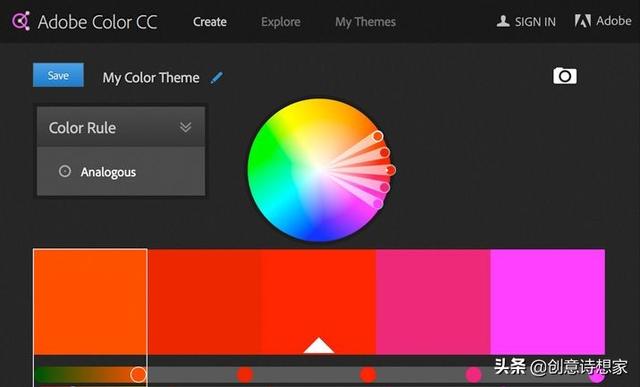This screenshot has height=387, width=640.
Task: Click the pink handle on color wheel
Action: click(384, 187)
